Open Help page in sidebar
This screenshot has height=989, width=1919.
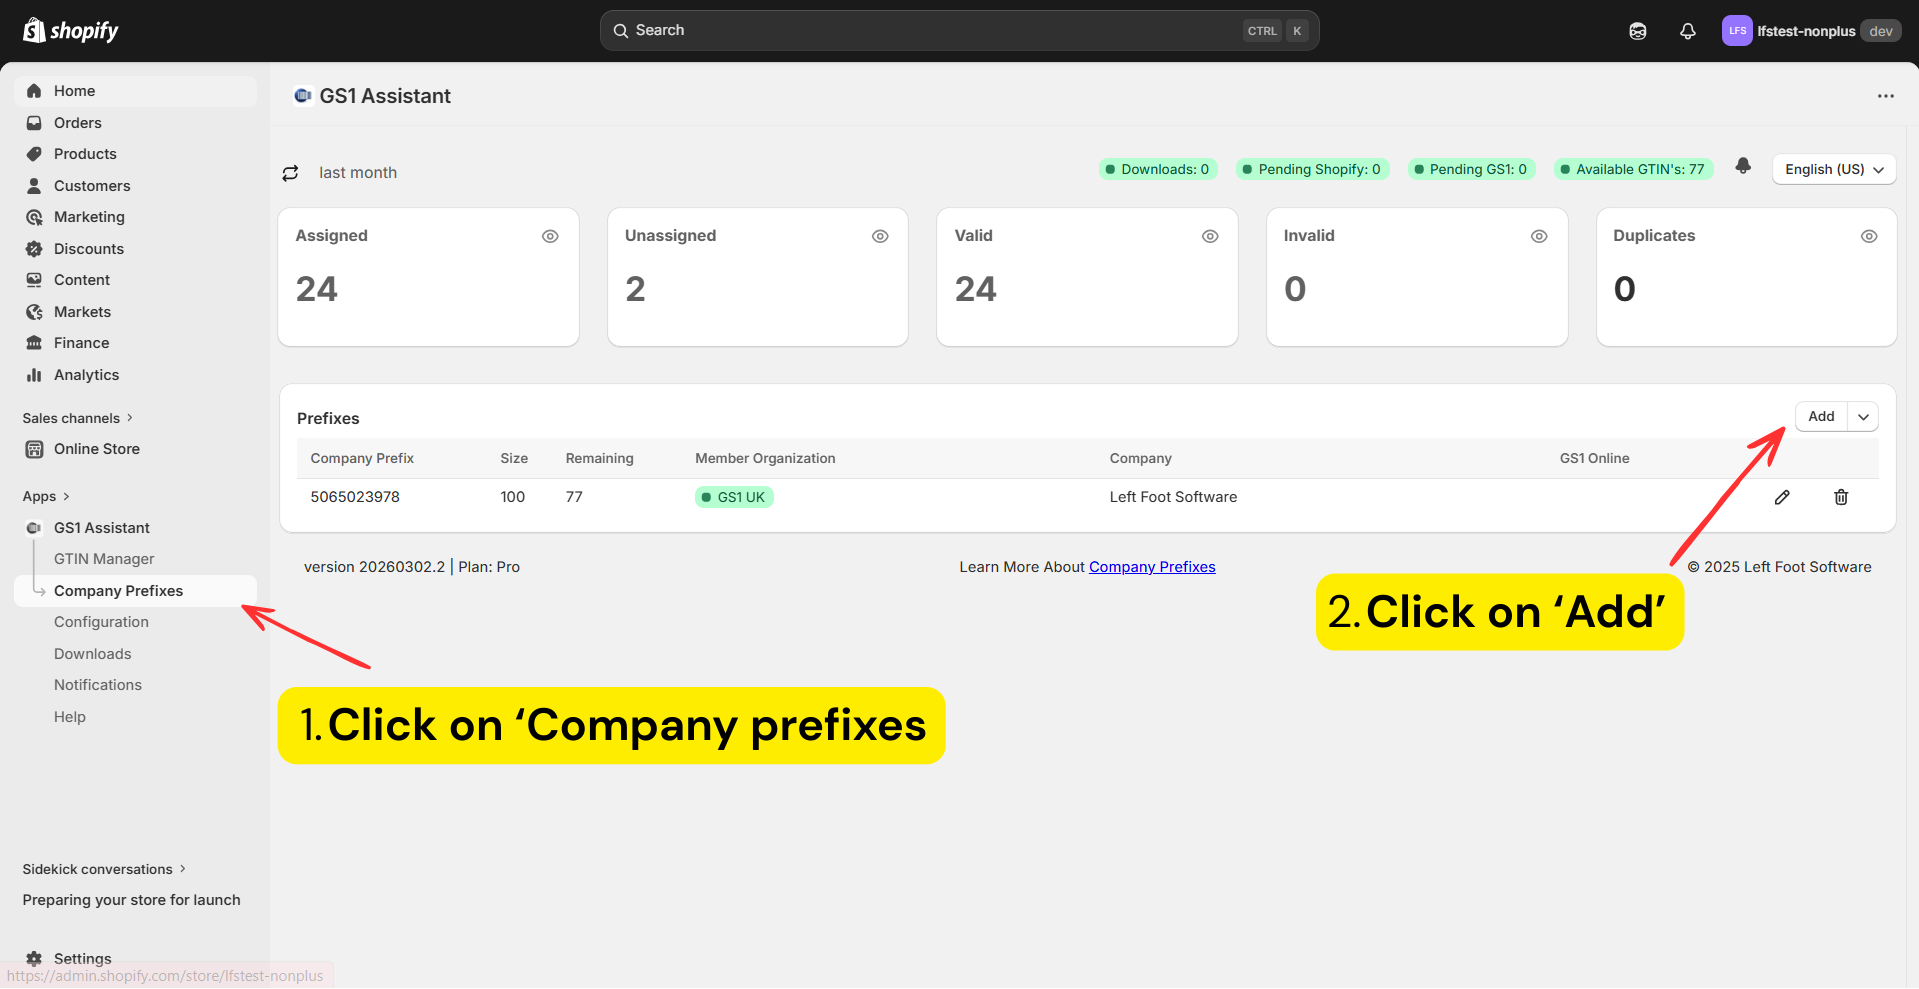[70, 717]
